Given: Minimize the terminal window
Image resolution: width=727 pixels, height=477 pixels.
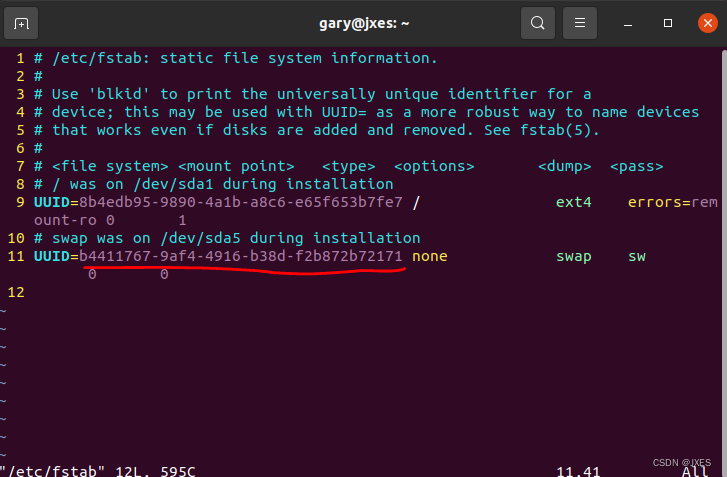Looking at the screenshot, I should coord(628,23).
